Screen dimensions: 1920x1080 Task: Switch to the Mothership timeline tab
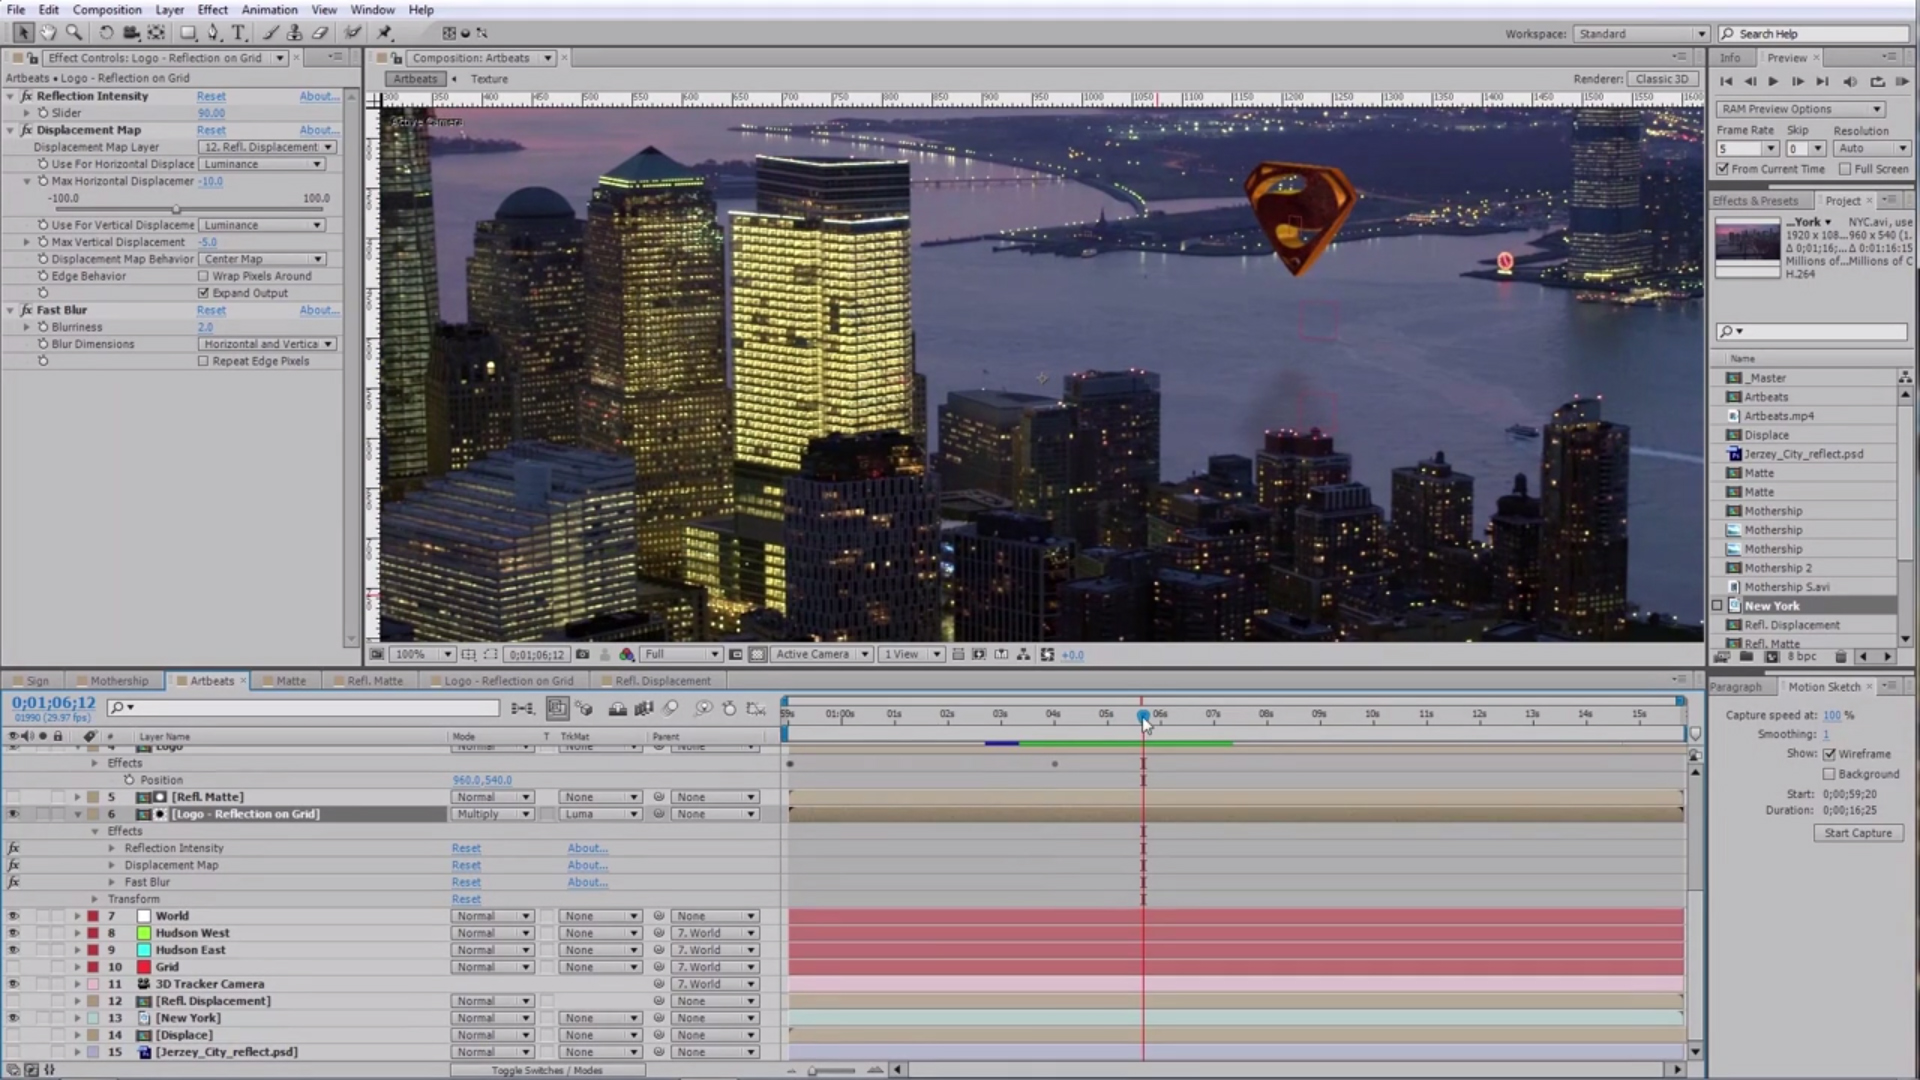[119, 681]
